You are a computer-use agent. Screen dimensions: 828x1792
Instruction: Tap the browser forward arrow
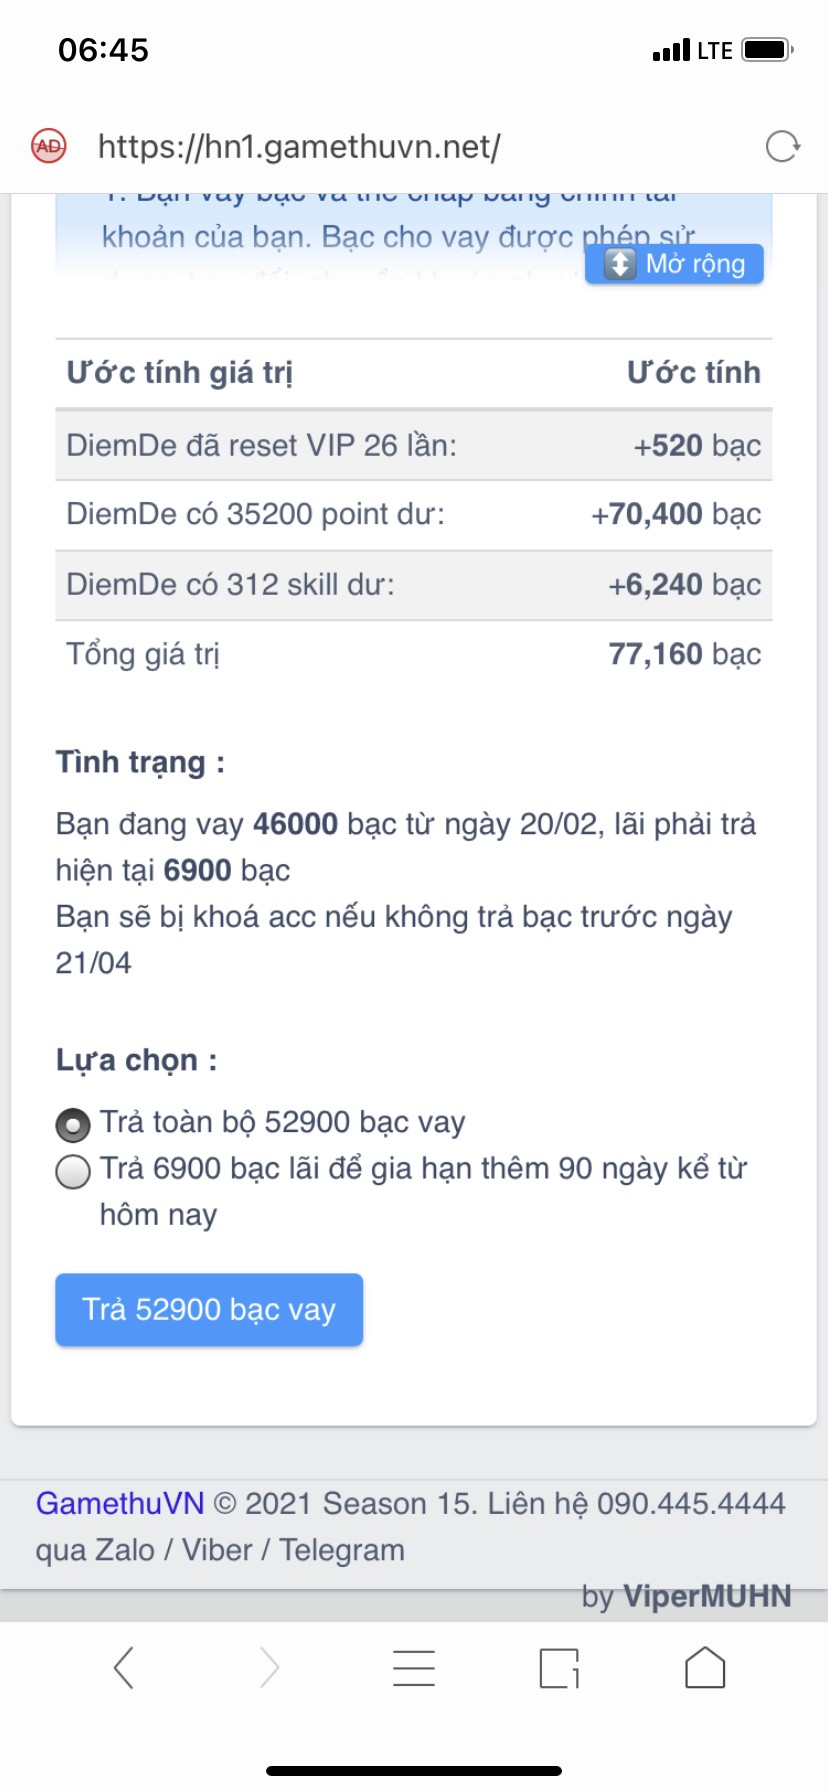[269, 1668]
